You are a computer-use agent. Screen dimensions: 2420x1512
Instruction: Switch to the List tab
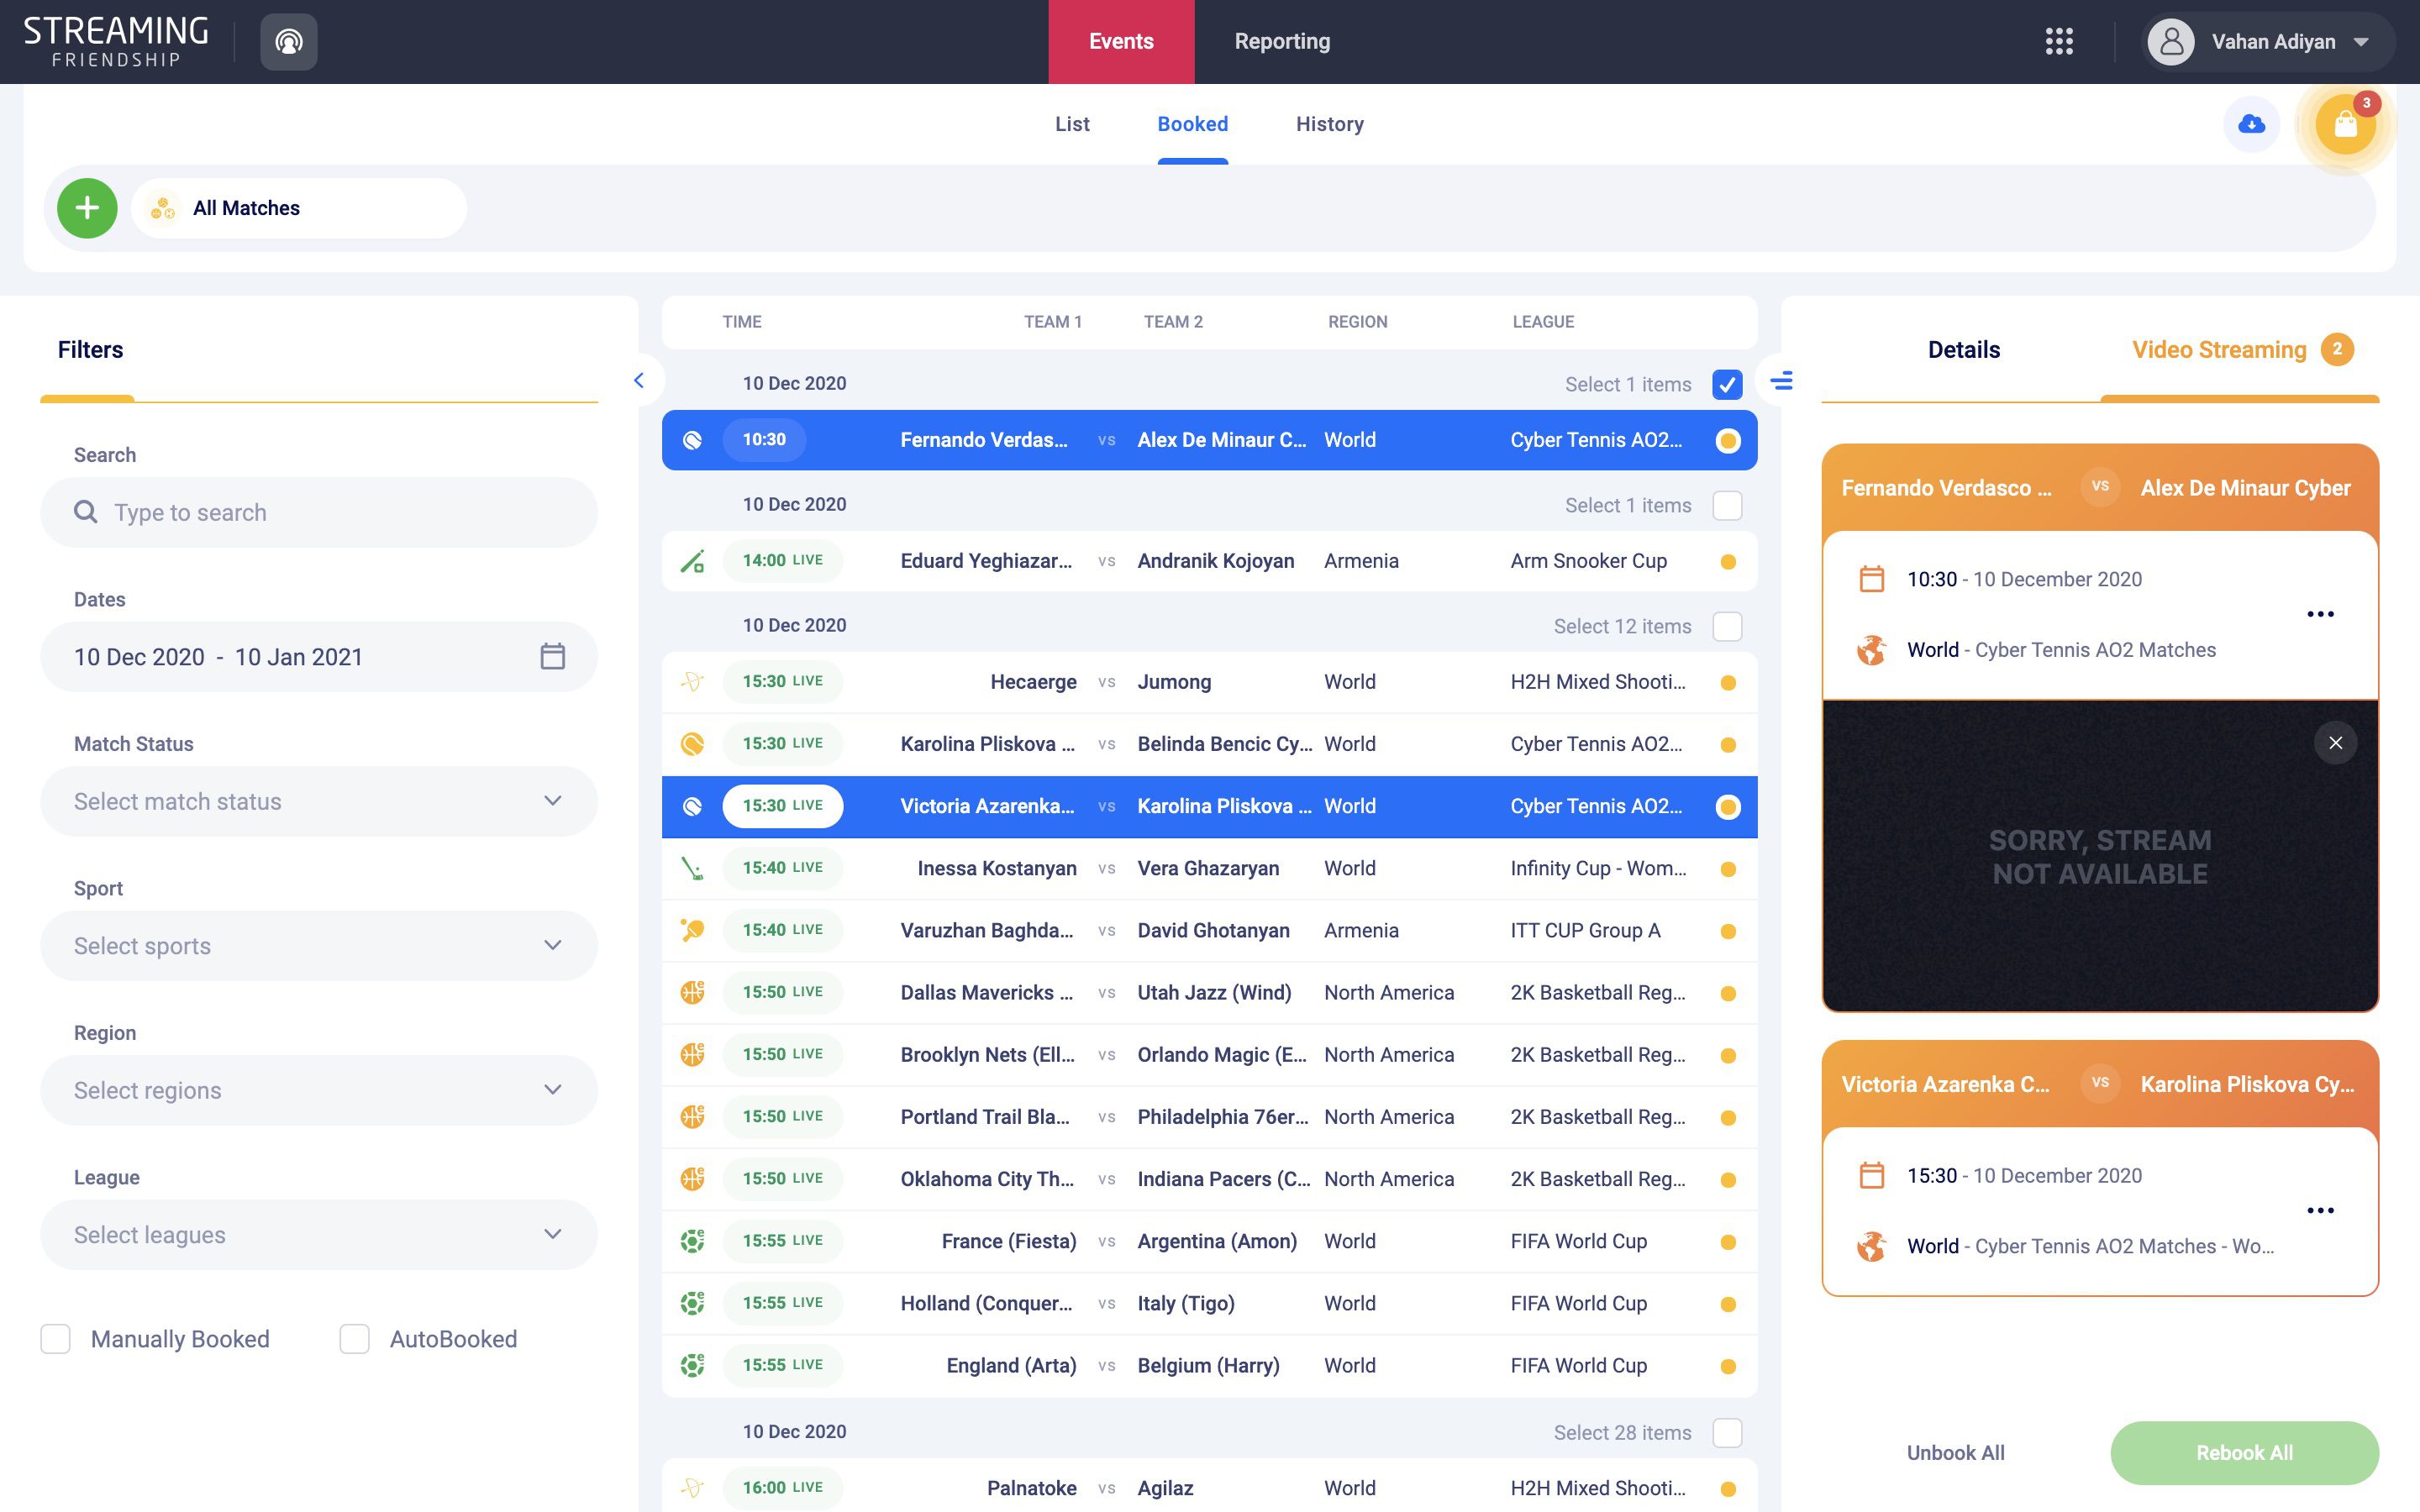click(1072, 124)
